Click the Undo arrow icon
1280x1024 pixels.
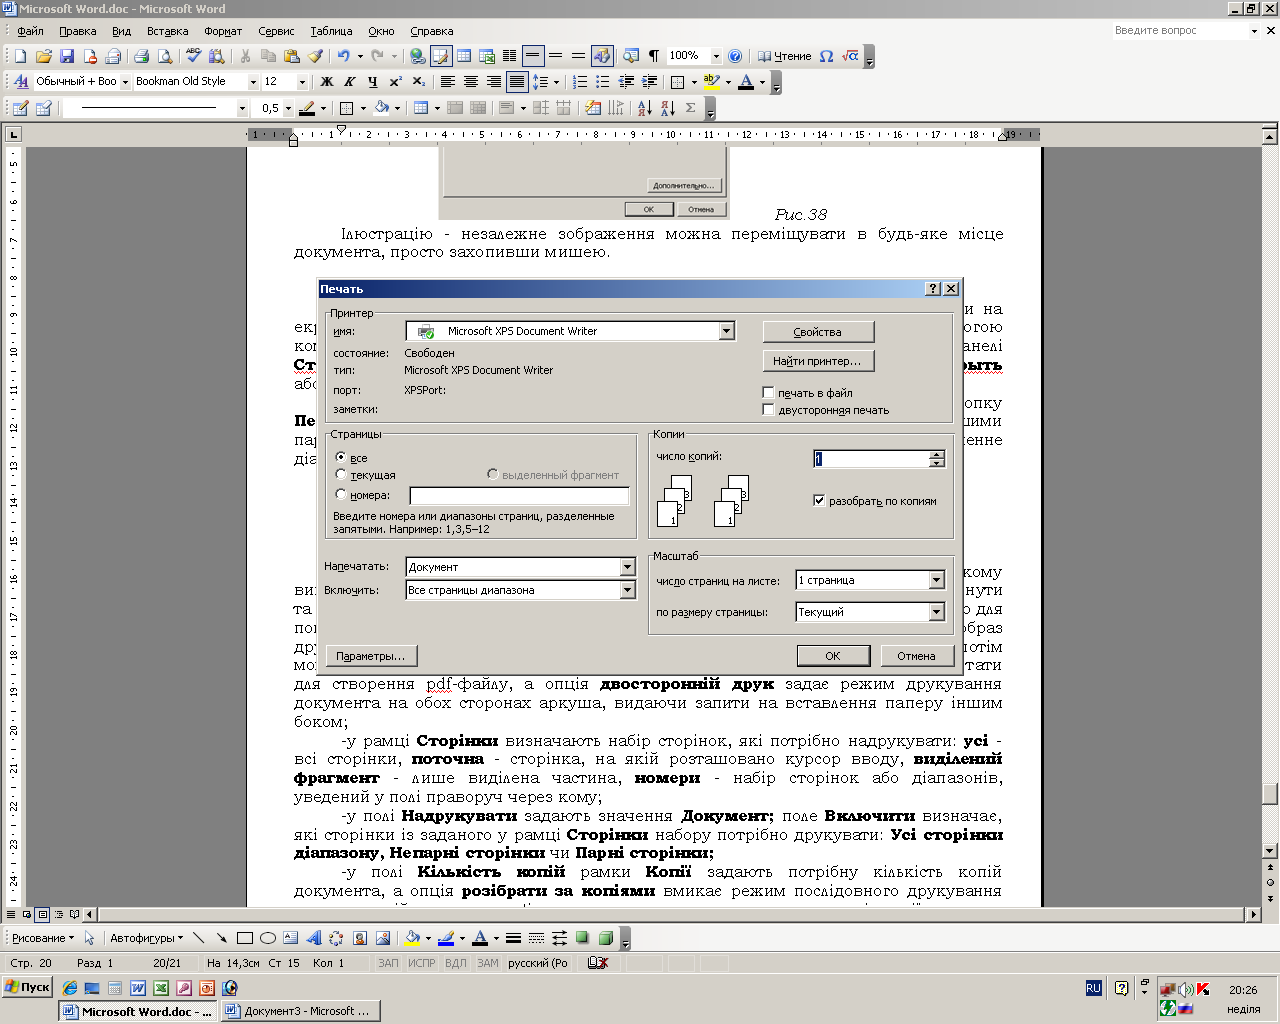tap(344, 56)
